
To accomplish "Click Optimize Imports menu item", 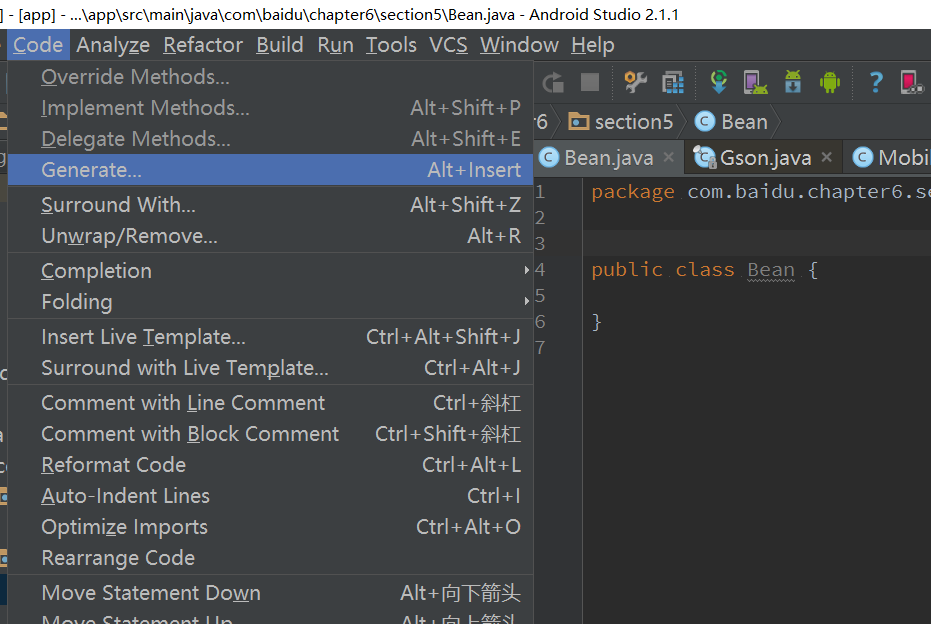I will tap(125, 527).
